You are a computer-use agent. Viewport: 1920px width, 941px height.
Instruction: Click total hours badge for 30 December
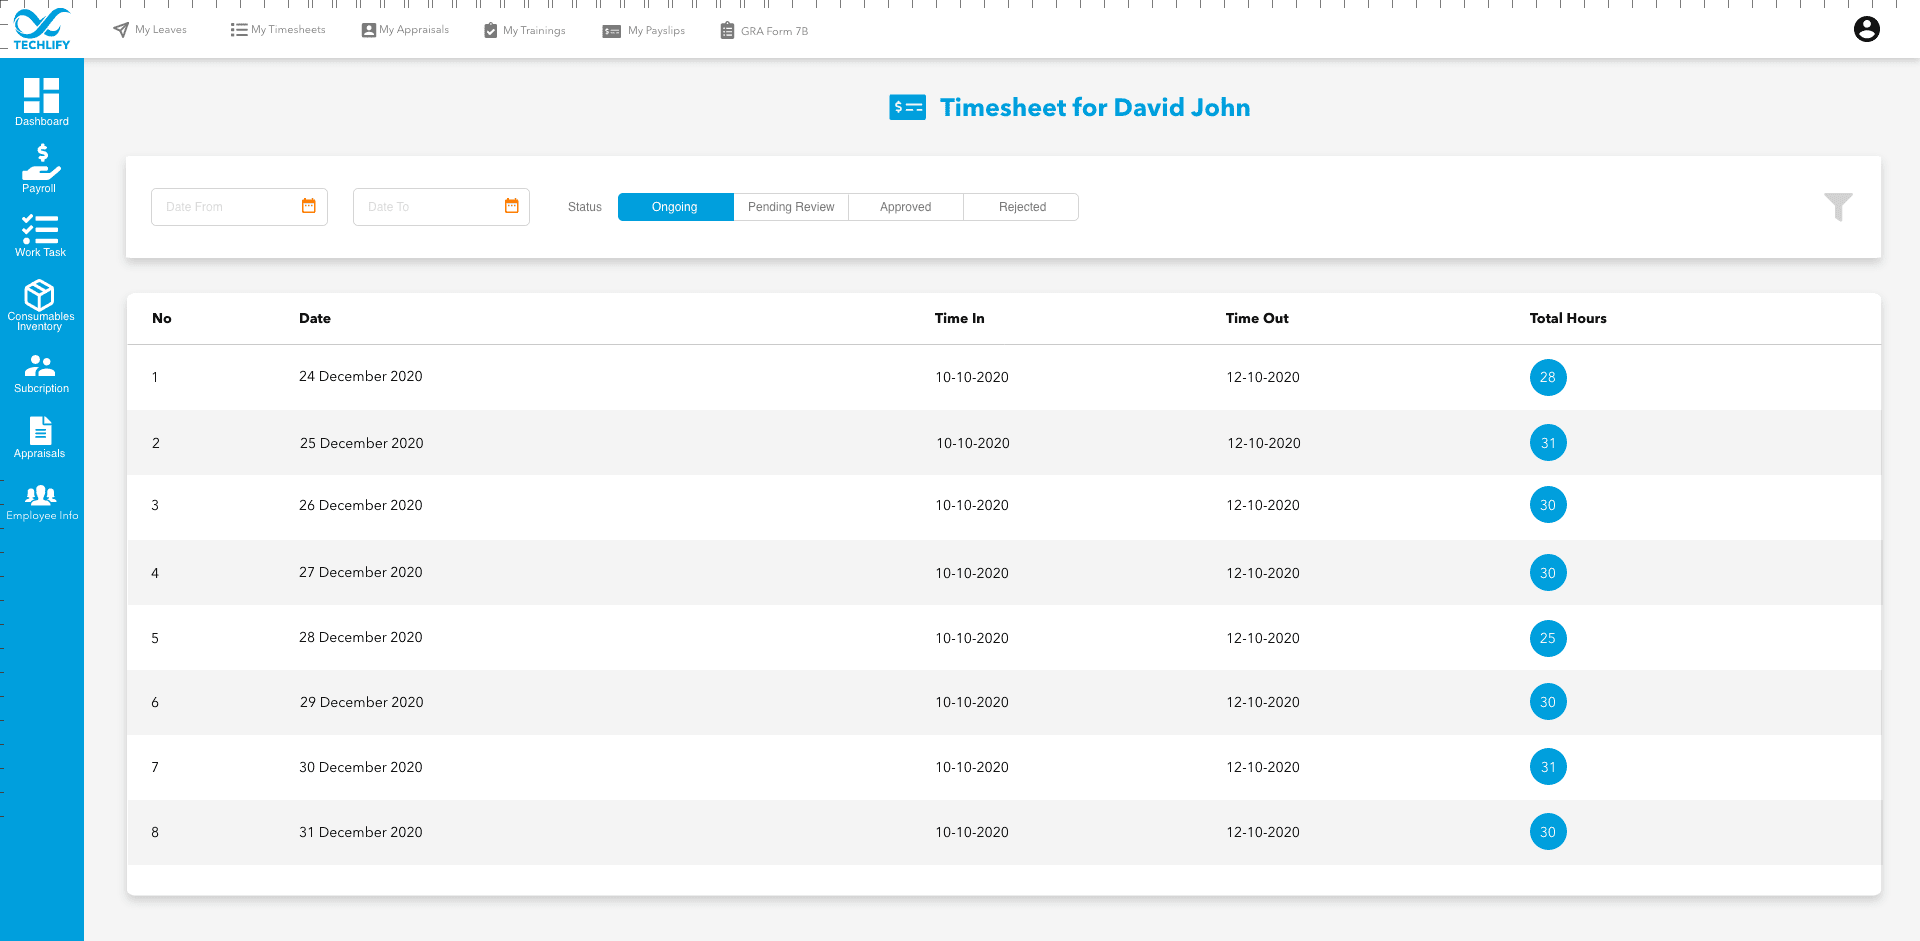[x=1548, y=767]
